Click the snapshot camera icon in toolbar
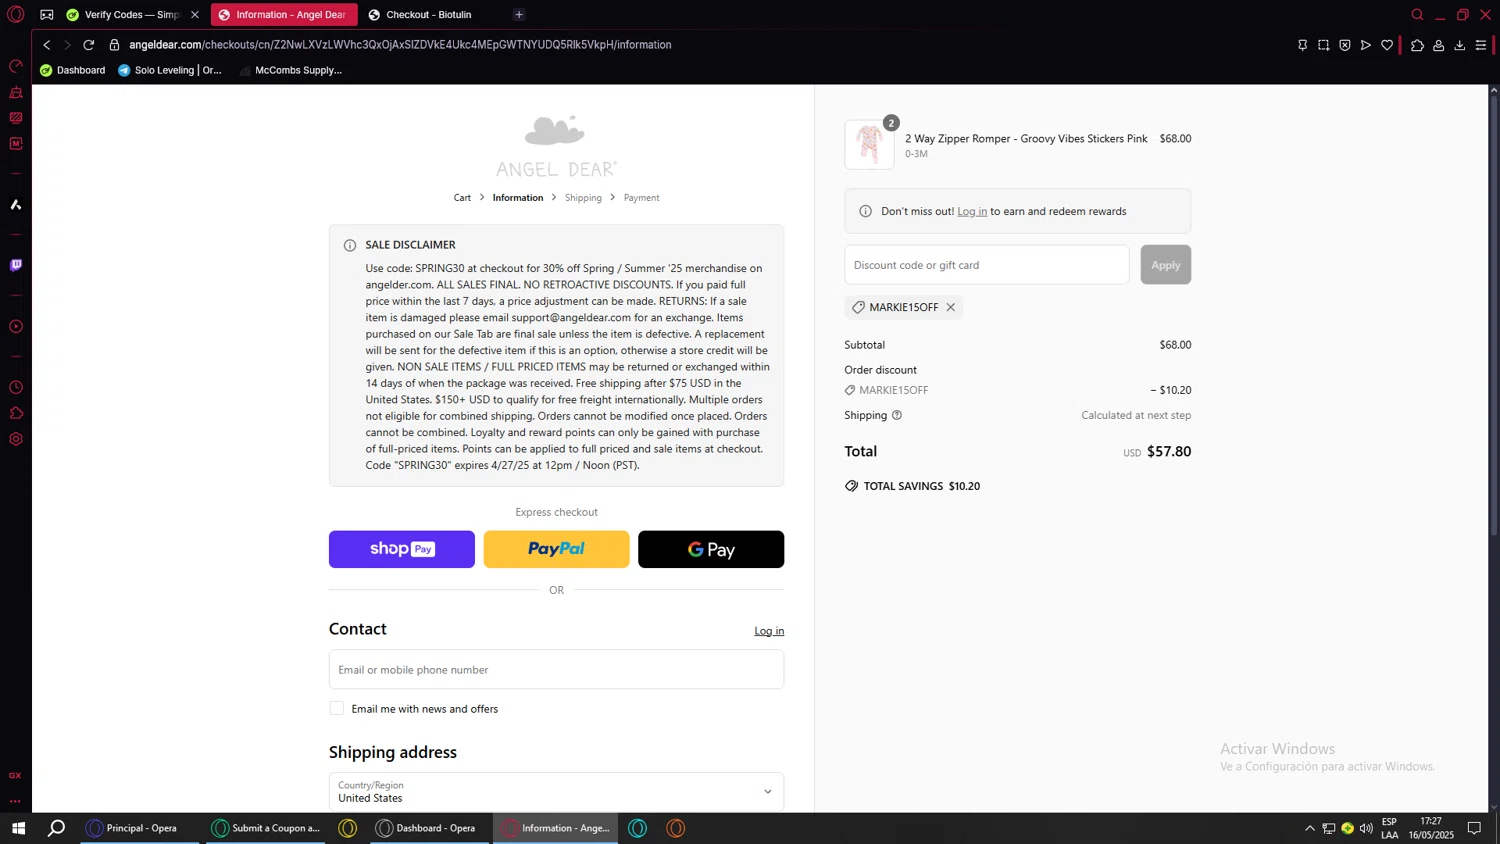This screenshot has width=1500, height=844. click(x=1323, y=45)
